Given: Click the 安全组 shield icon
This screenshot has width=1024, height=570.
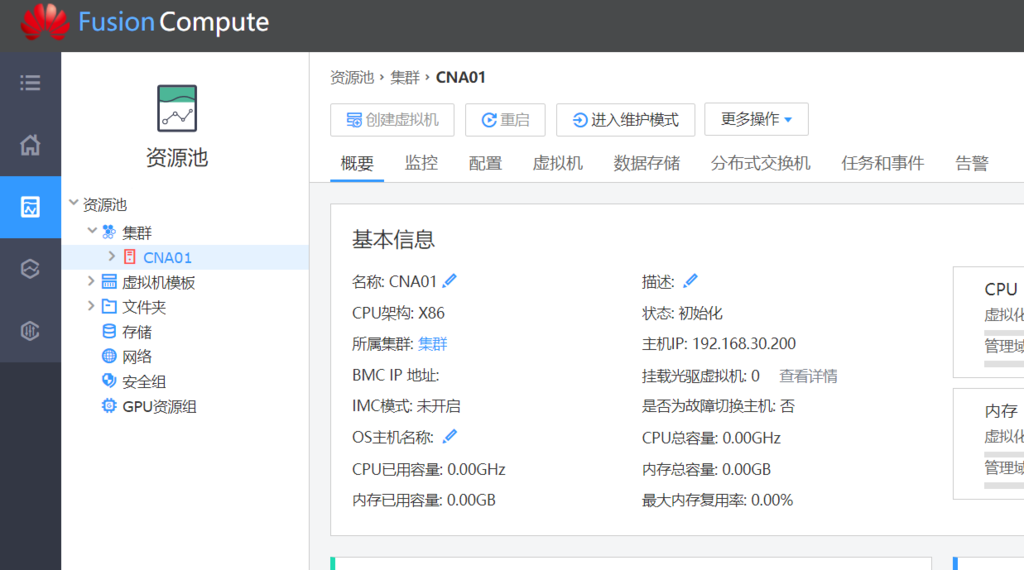Looking at the screenshot, I should click(x=109, y=381).
